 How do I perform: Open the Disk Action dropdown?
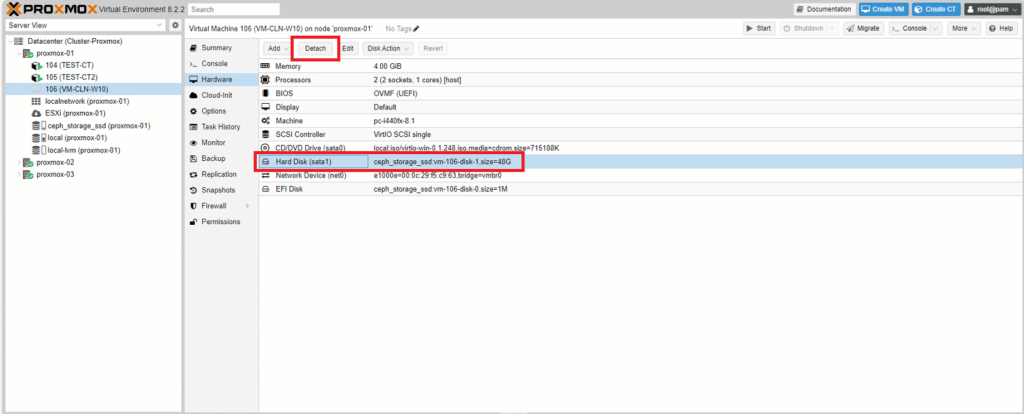[x=388, y=48]
